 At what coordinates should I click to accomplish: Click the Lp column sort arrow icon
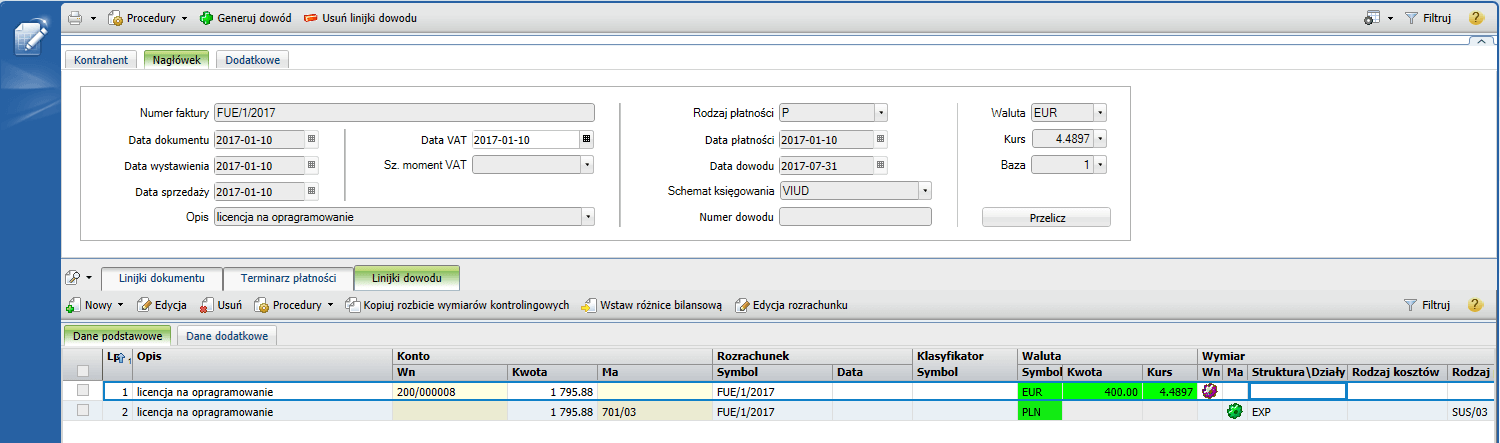123,357
